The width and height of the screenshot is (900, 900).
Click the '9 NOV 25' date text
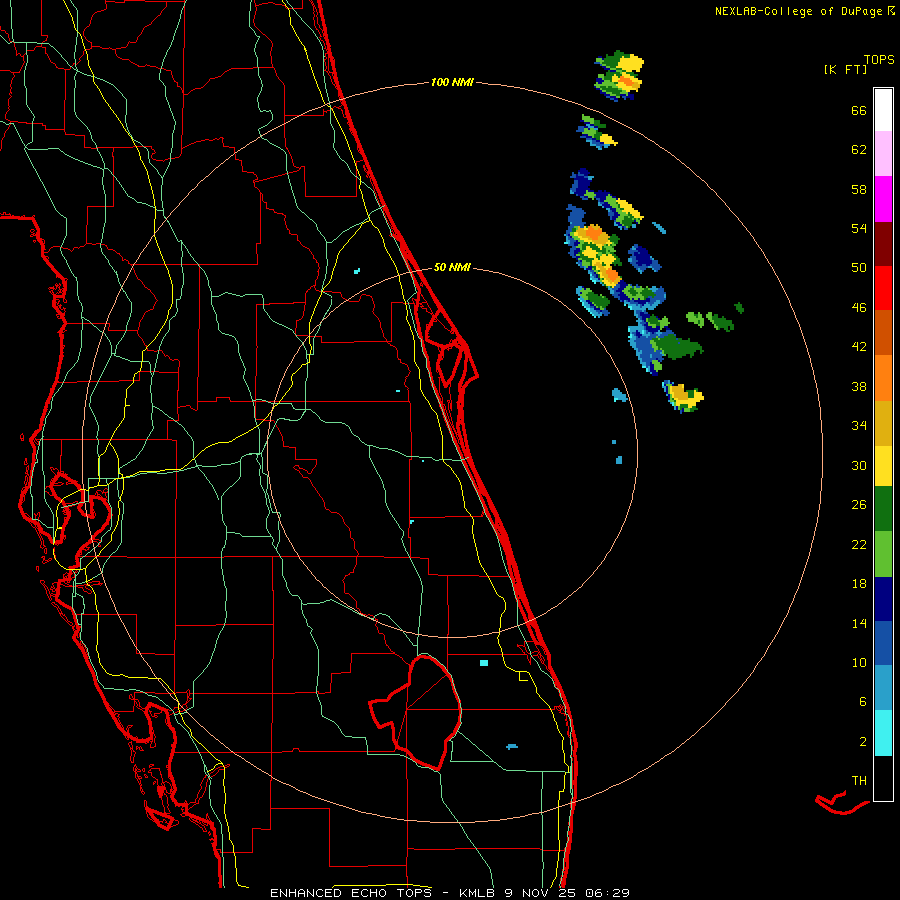pos(540,893)
